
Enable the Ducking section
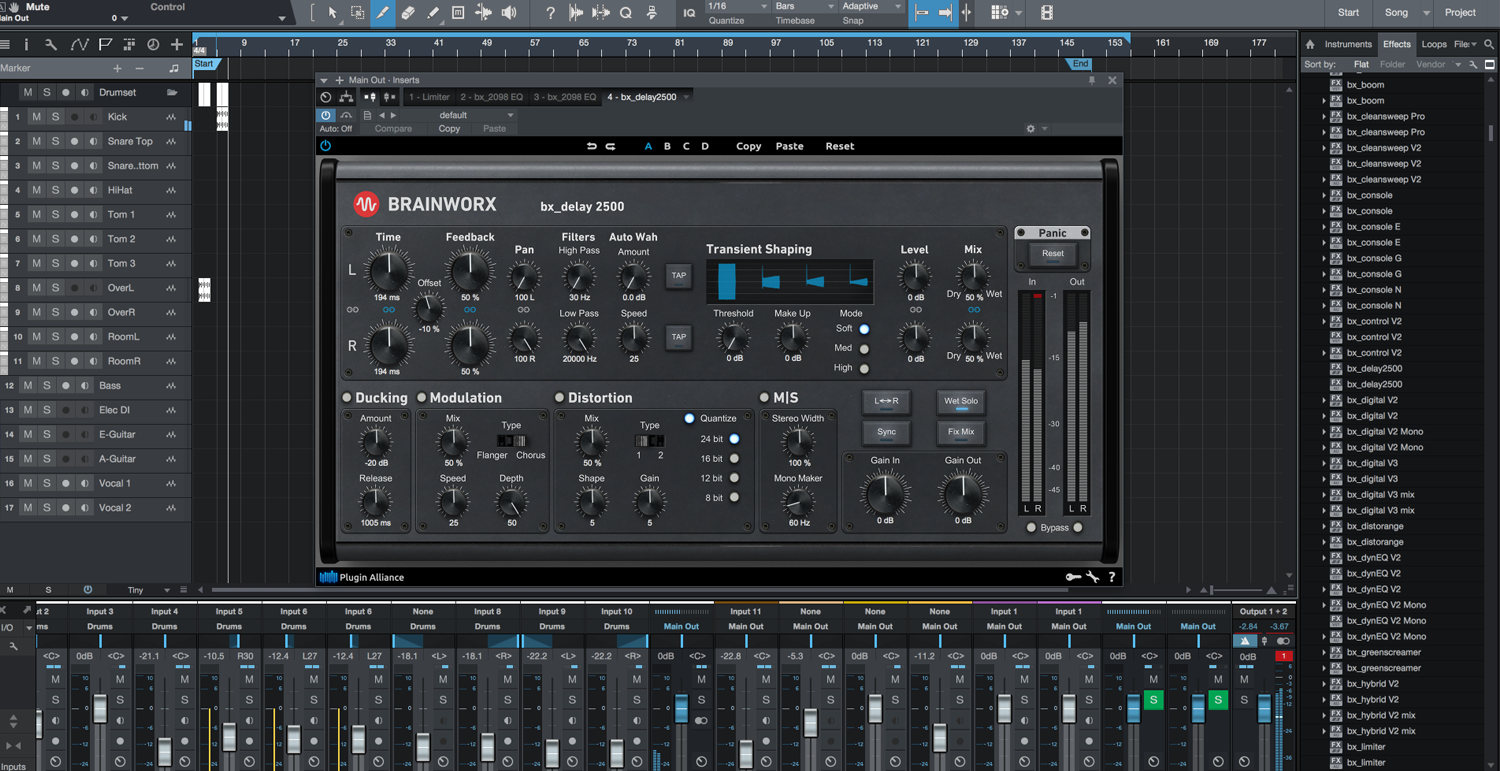click(x=347, y=398)
